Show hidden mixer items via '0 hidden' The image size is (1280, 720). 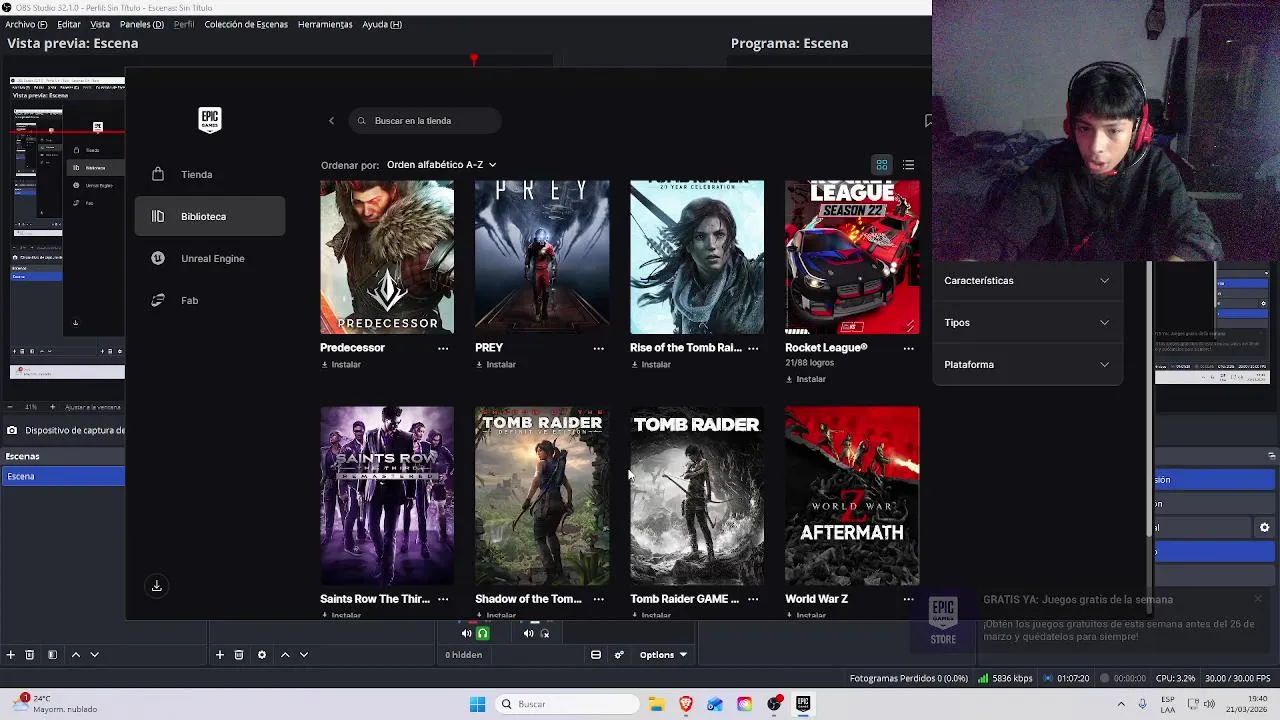click(464, 655)
